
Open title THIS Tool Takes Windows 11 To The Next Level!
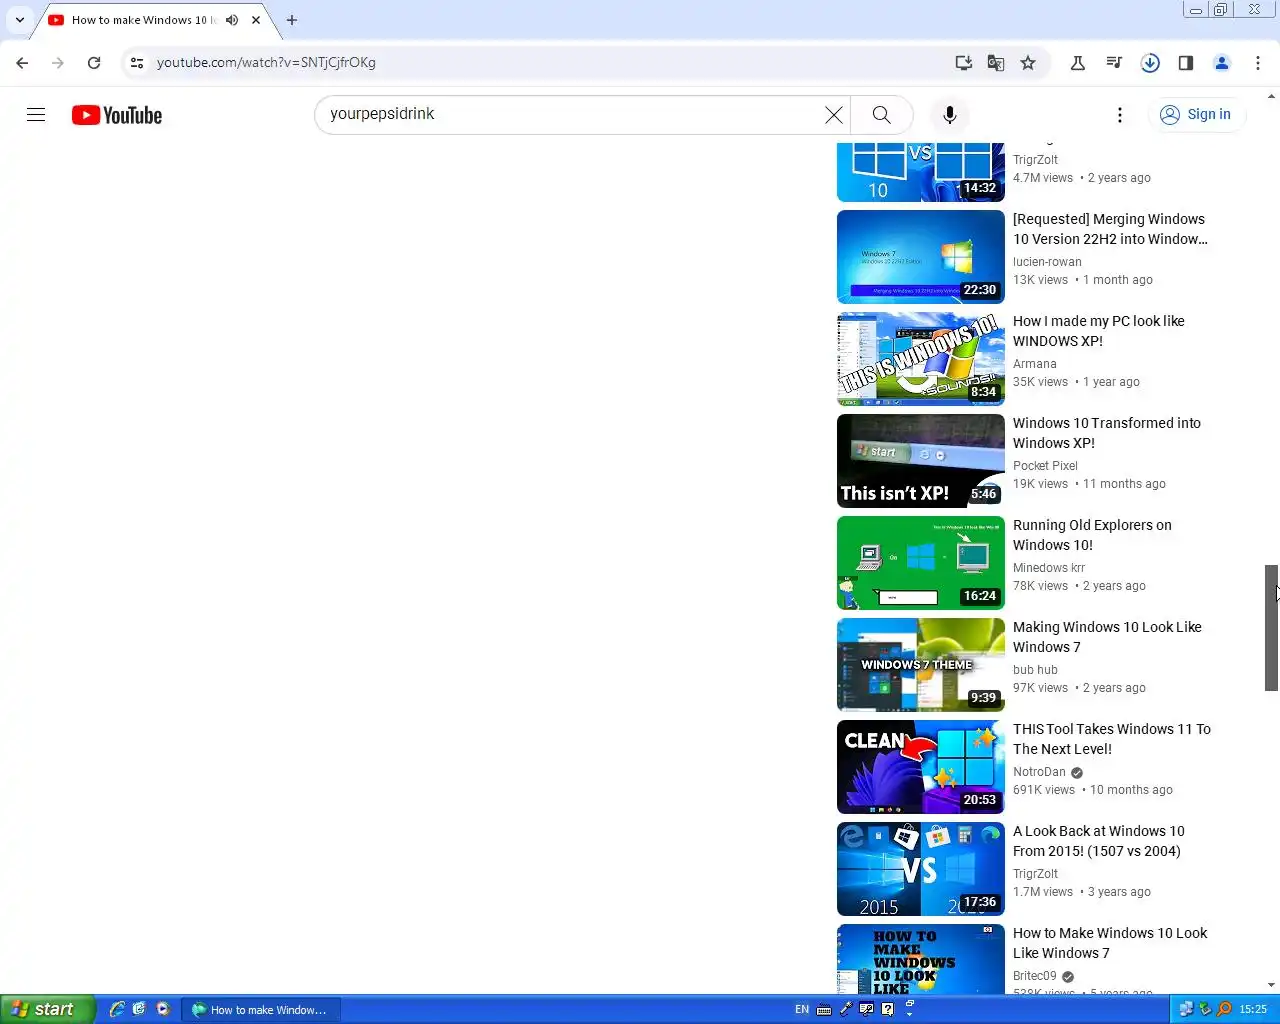pyautogui.click(x=1112, y=739)
